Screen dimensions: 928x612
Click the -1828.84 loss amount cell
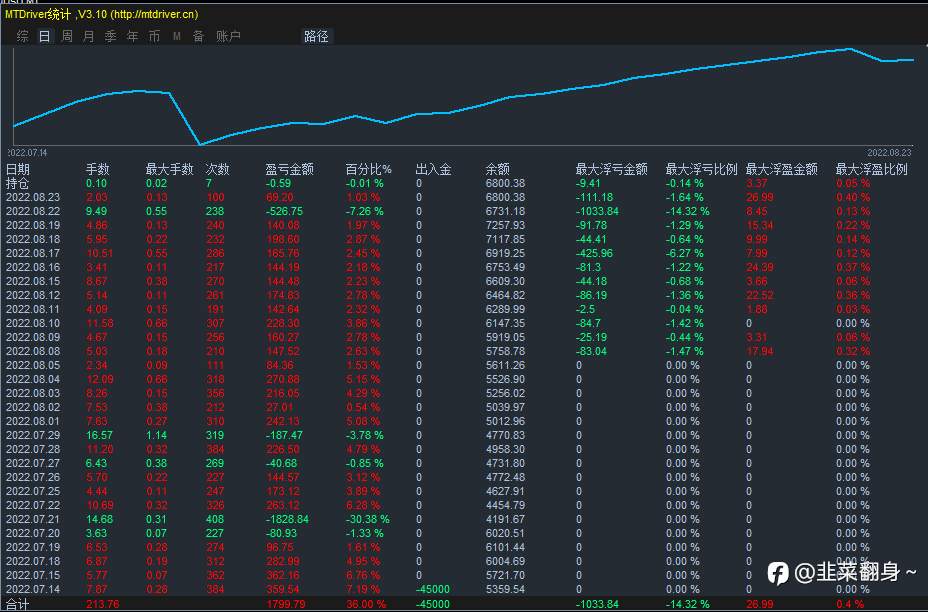click(287, 519)
